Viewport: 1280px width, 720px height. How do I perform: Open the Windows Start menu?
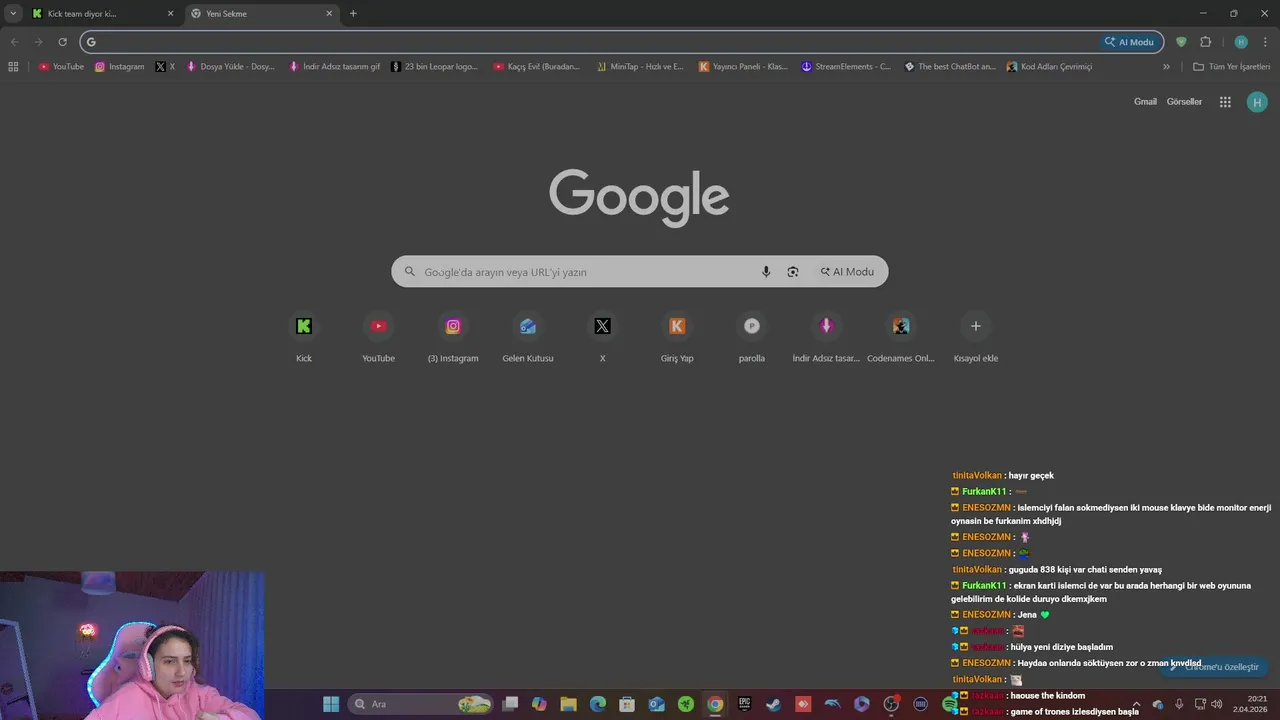tap(331, 704)
